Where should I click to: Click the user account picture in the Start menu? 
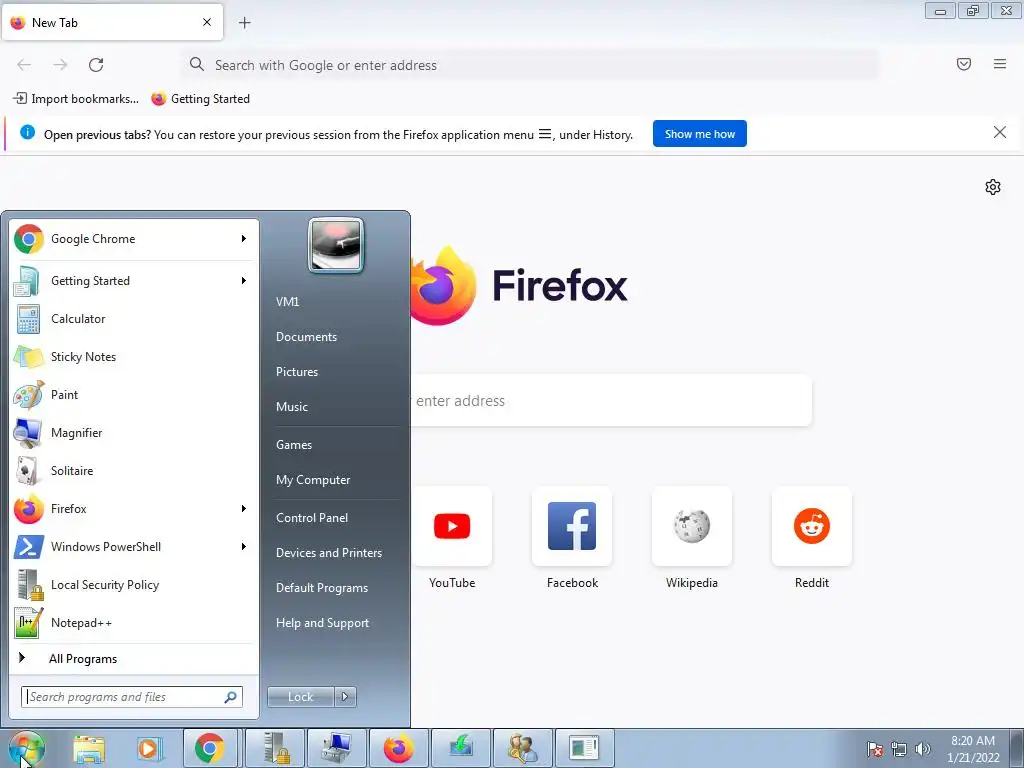point(336,245)
